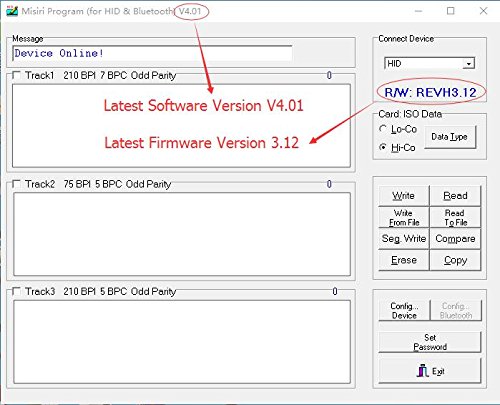Click the Compare button
Viewport: 500px width, 405px height.
click(455, 239)
